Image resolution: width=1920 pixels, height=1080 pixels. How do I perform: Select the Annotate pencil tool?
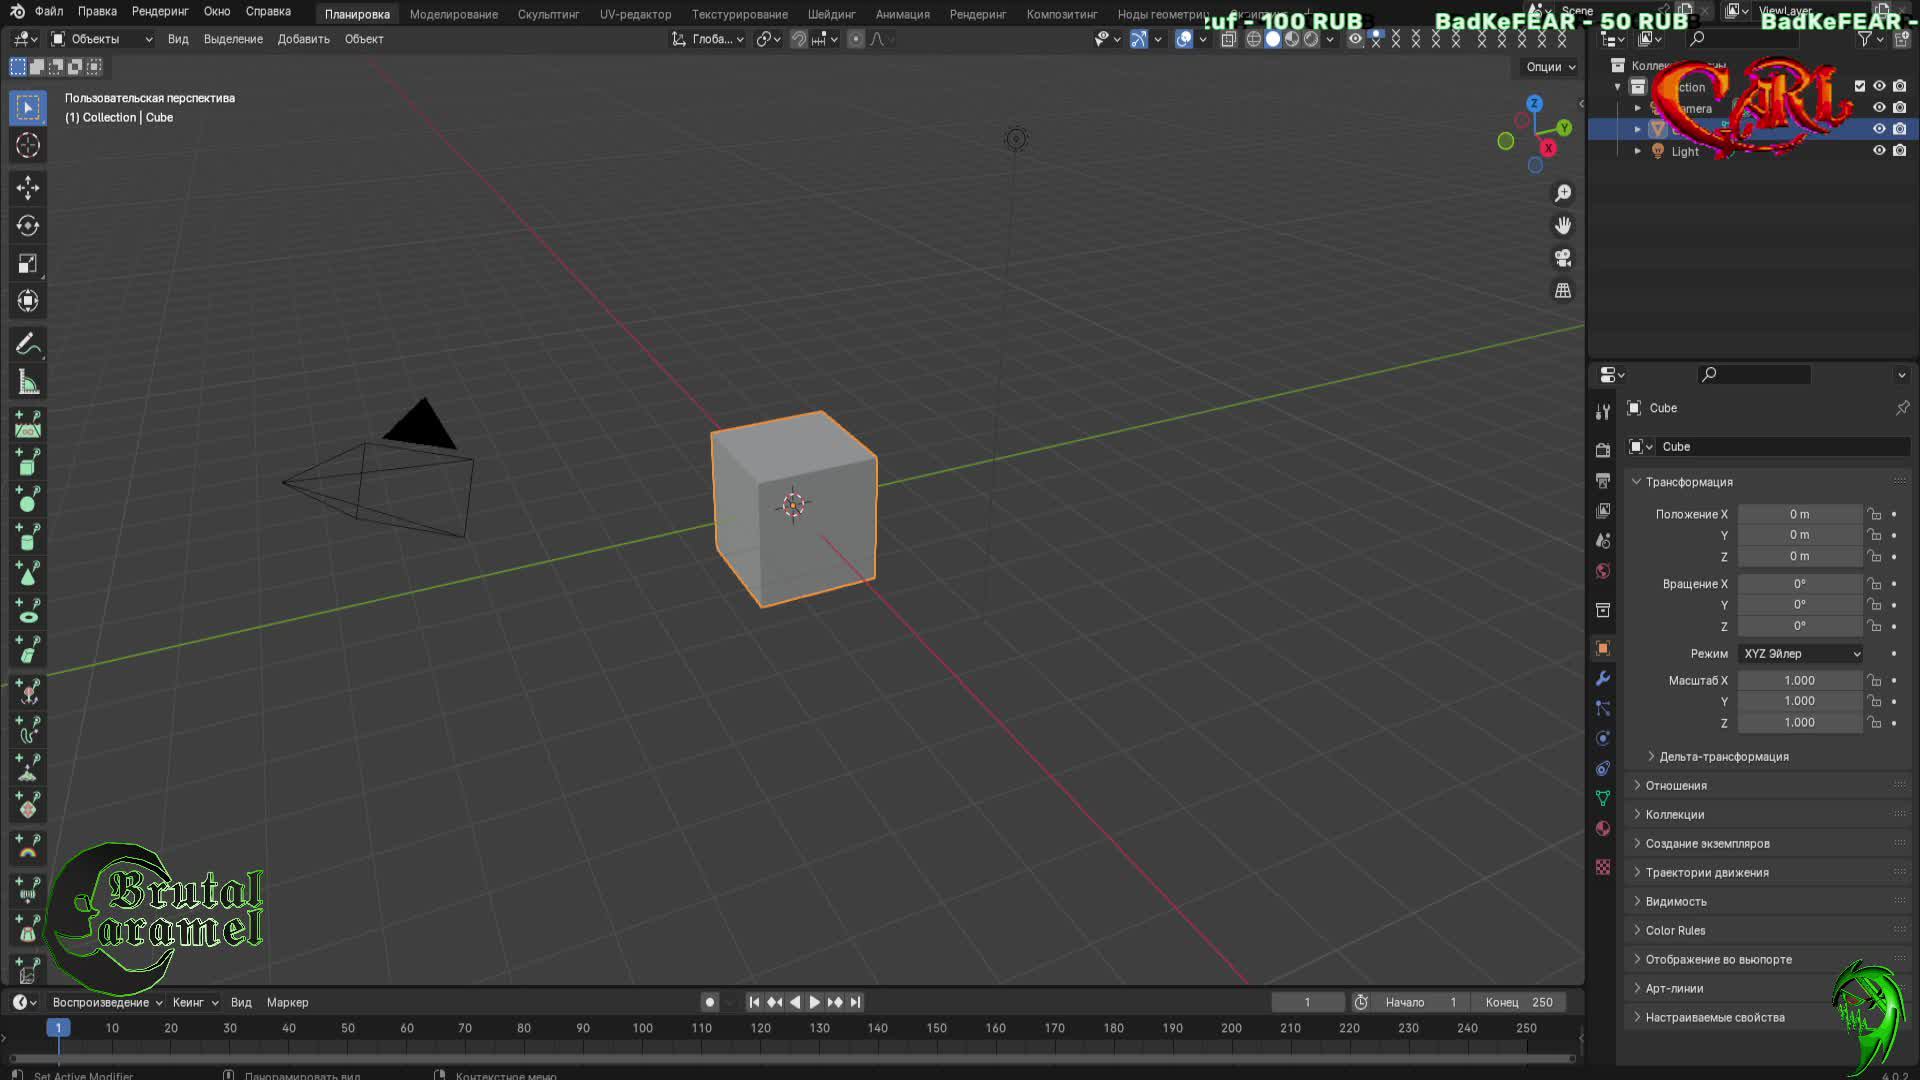tap(27, 345)
